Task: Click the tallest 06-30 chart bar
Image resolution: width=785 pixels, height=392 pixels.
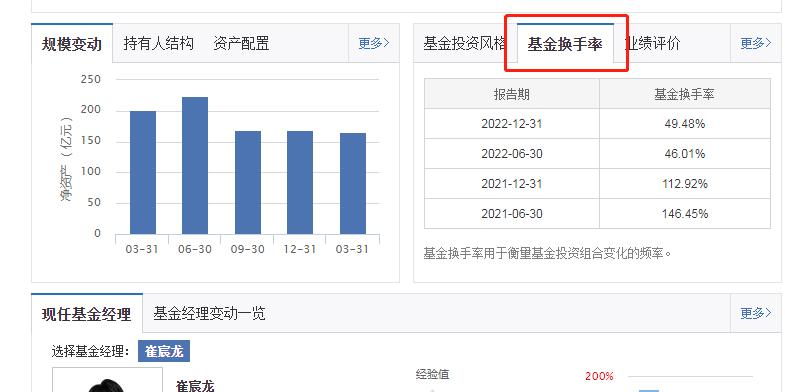Action: [x=195, y=166]
